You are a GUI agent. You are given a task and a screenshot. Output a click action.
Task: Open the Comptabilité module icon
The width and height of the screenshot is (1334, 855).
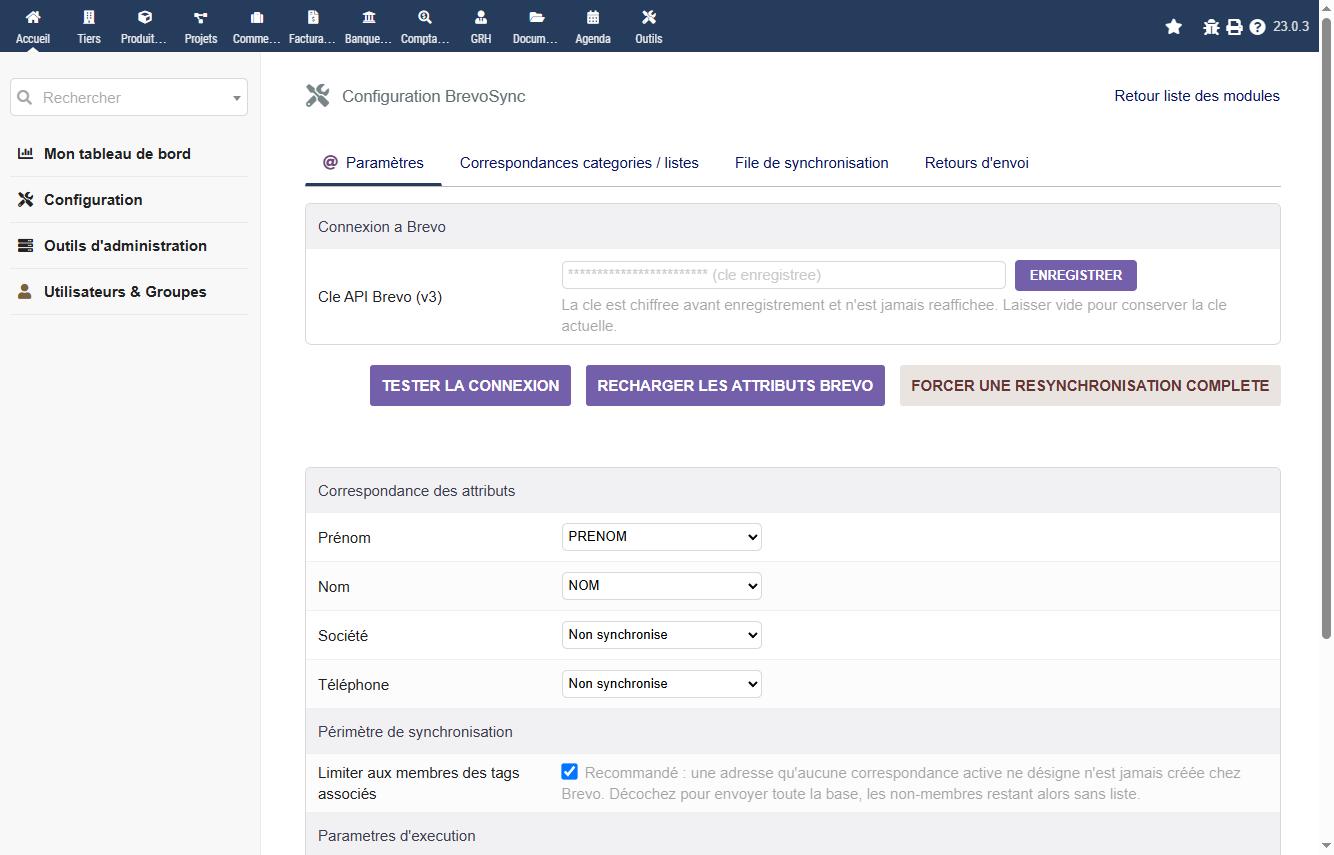pos(425,17)
